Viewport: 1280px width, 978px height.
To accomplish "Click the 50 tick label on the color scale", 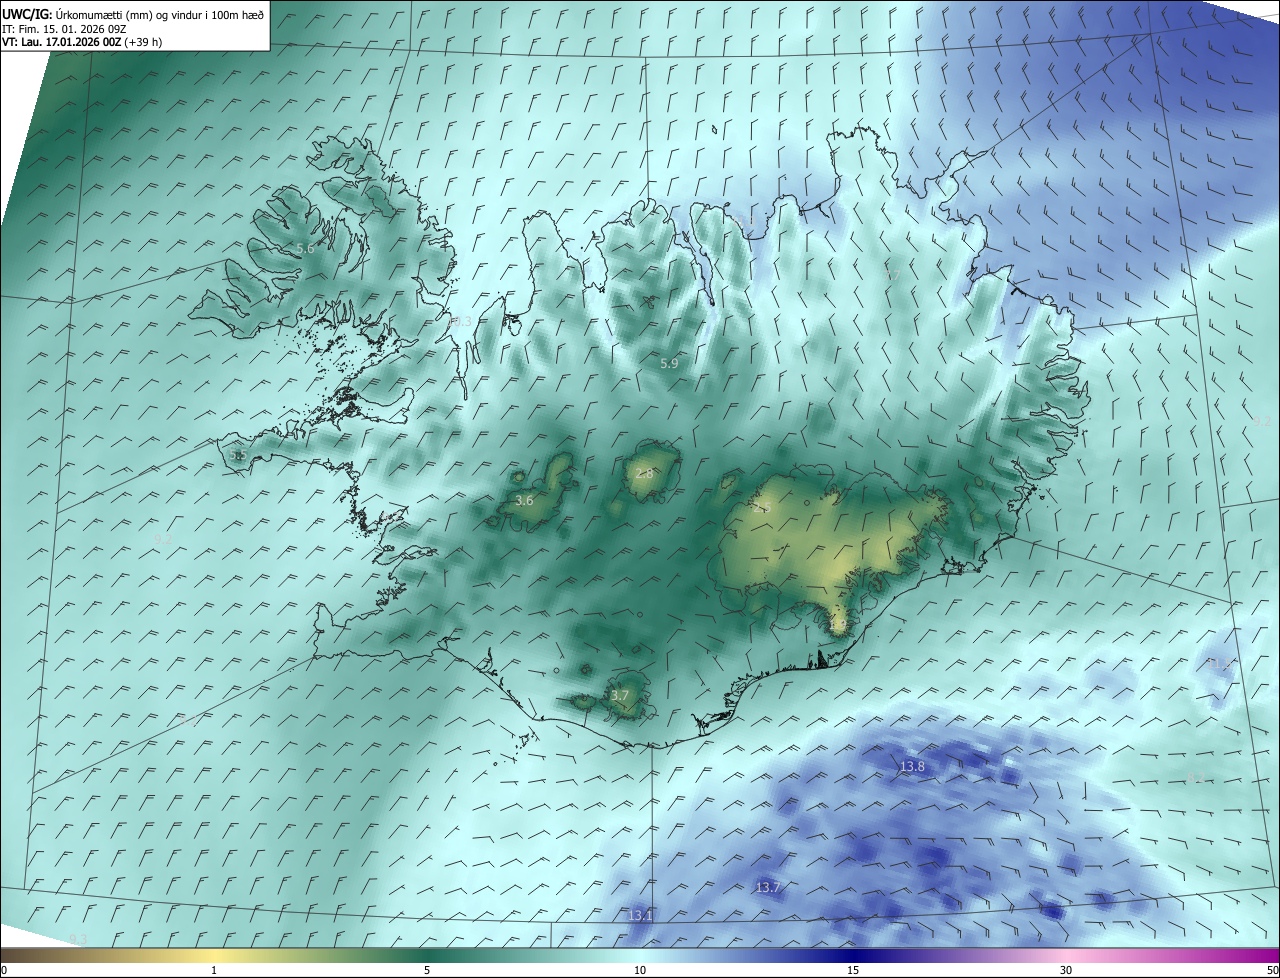I will [1273, 970].
